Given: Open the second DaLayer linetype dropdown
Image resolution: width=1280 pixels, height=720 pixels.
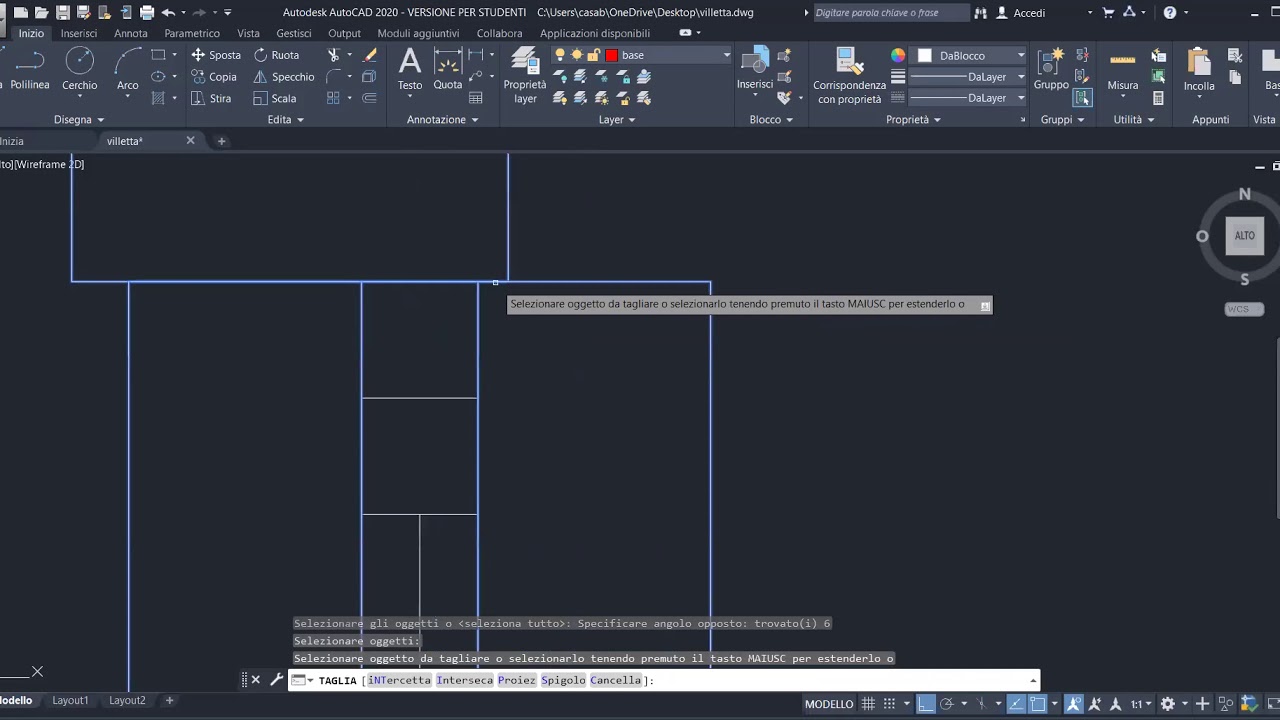Looking at the screenshot, I should pos(1020,98).
